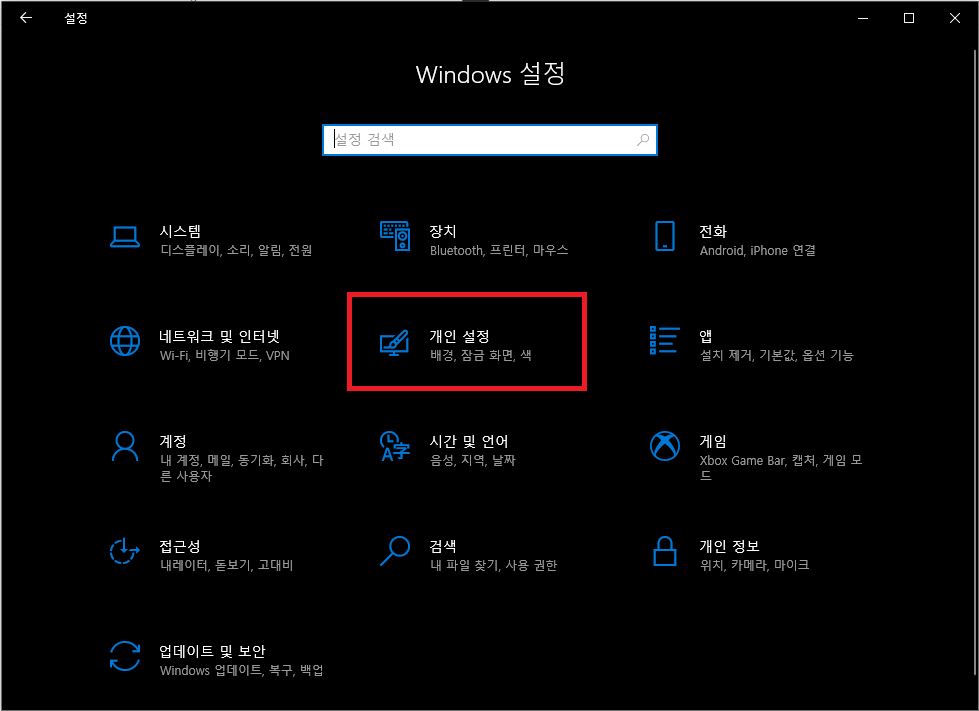Open the 개인 정보 settings title
The image size is (979, 711).
pyautogui.click(x=729, y=546)
